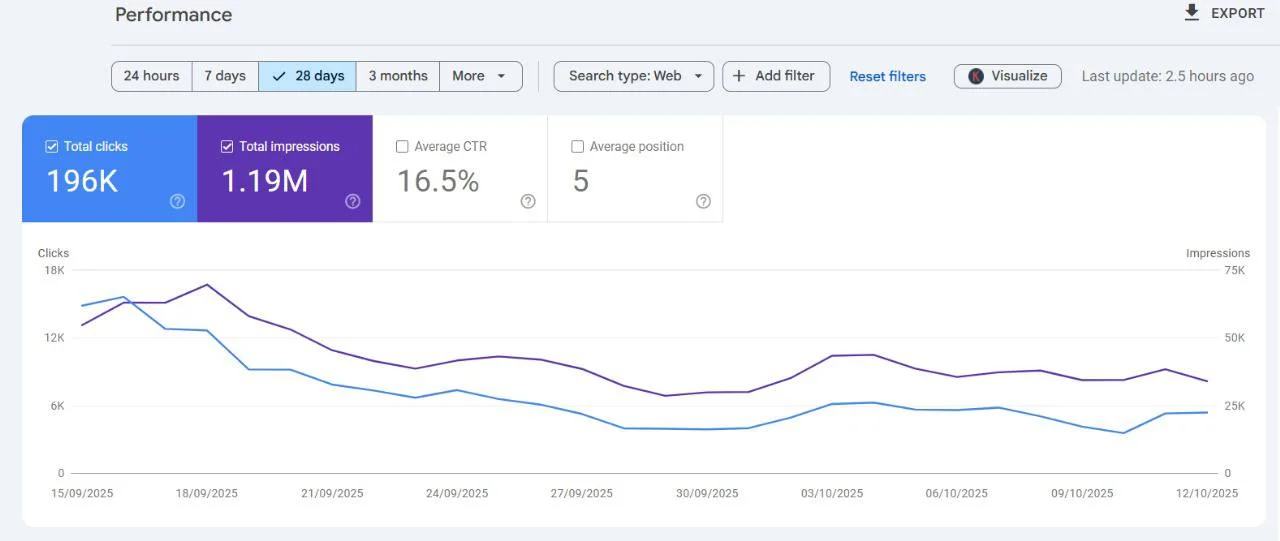
Task: Click the 12K clicks axis label
Action: tap(54, 338)
